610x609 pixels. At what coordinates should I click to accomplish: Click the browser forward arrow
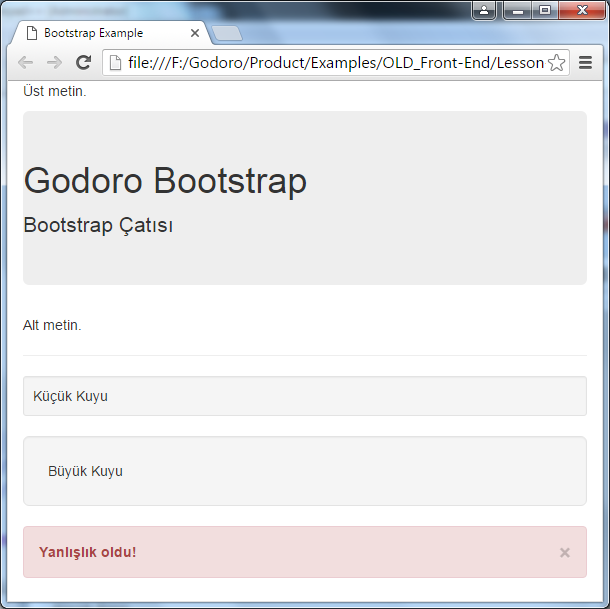54,62
